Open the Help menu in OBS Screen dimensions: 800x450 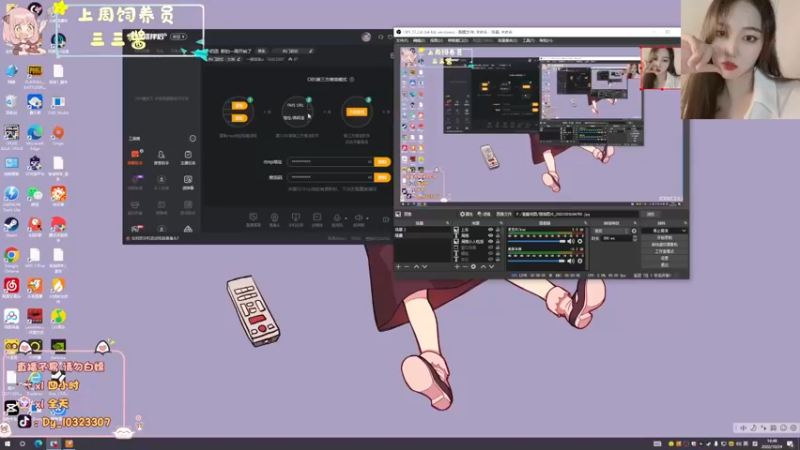pyautogui.click(x=546, y=40)
